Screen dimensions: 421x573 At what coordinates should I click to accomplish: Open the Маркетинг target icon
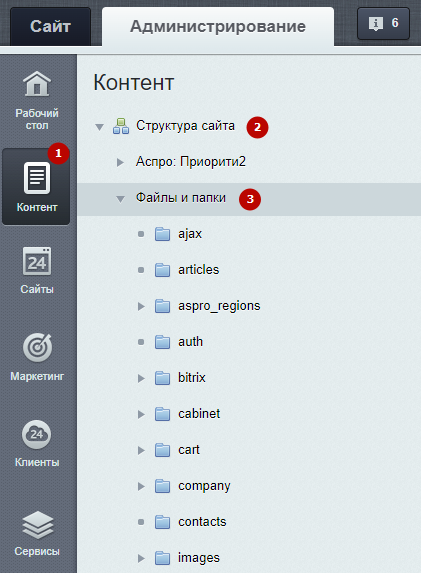click(x=37, y=347)
